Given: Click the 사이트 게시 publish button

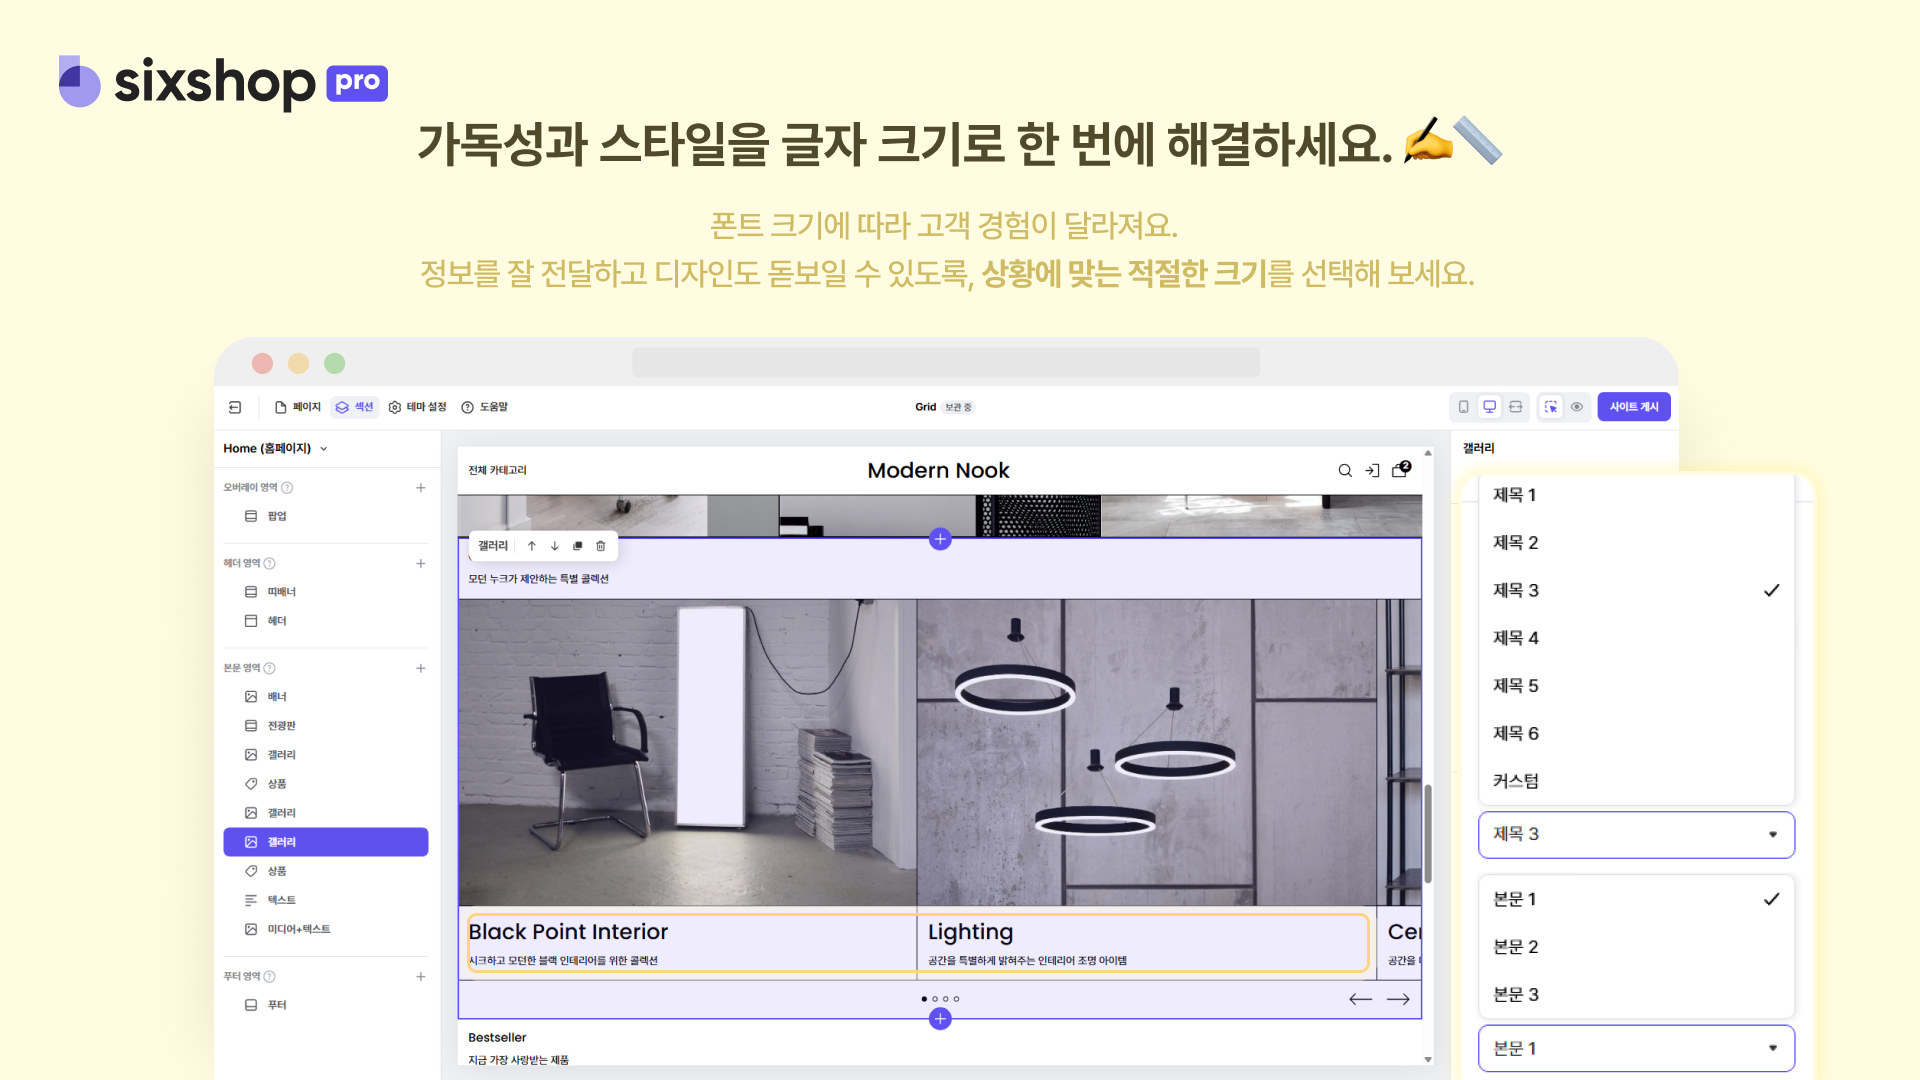Looking at the screenshot, I should (x=1634, y=407).
